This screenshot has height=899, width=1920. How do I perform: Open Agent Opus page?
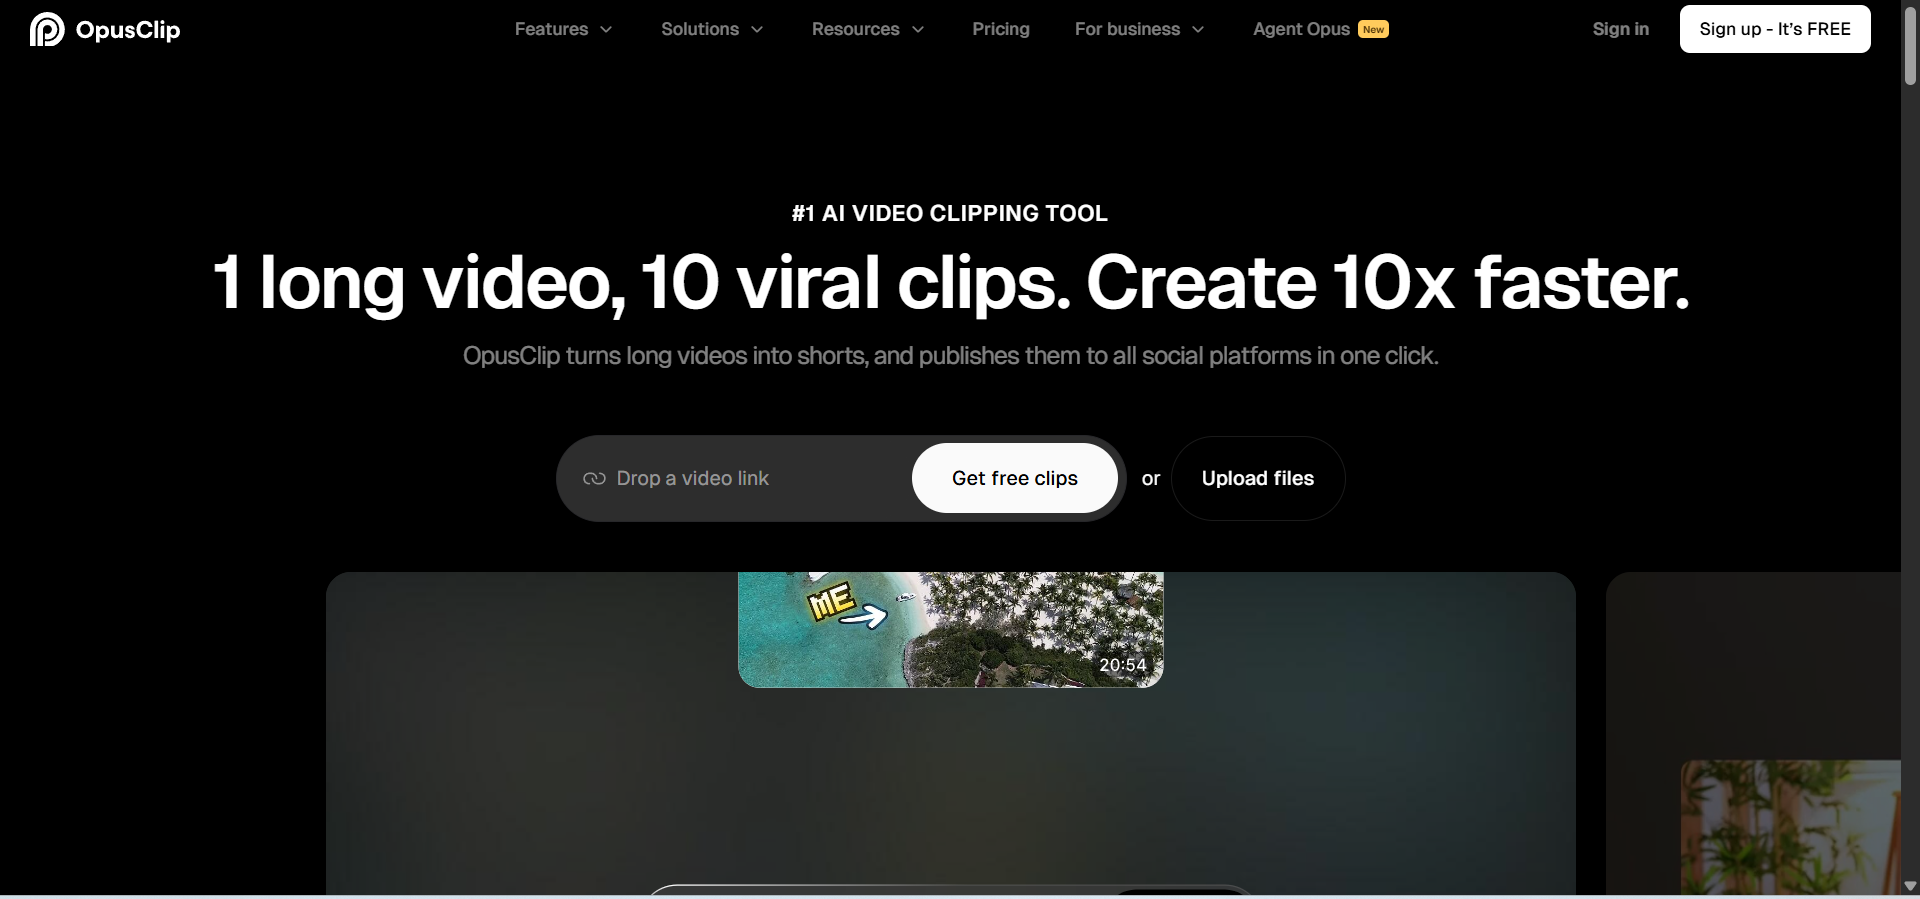(1301, 29)
